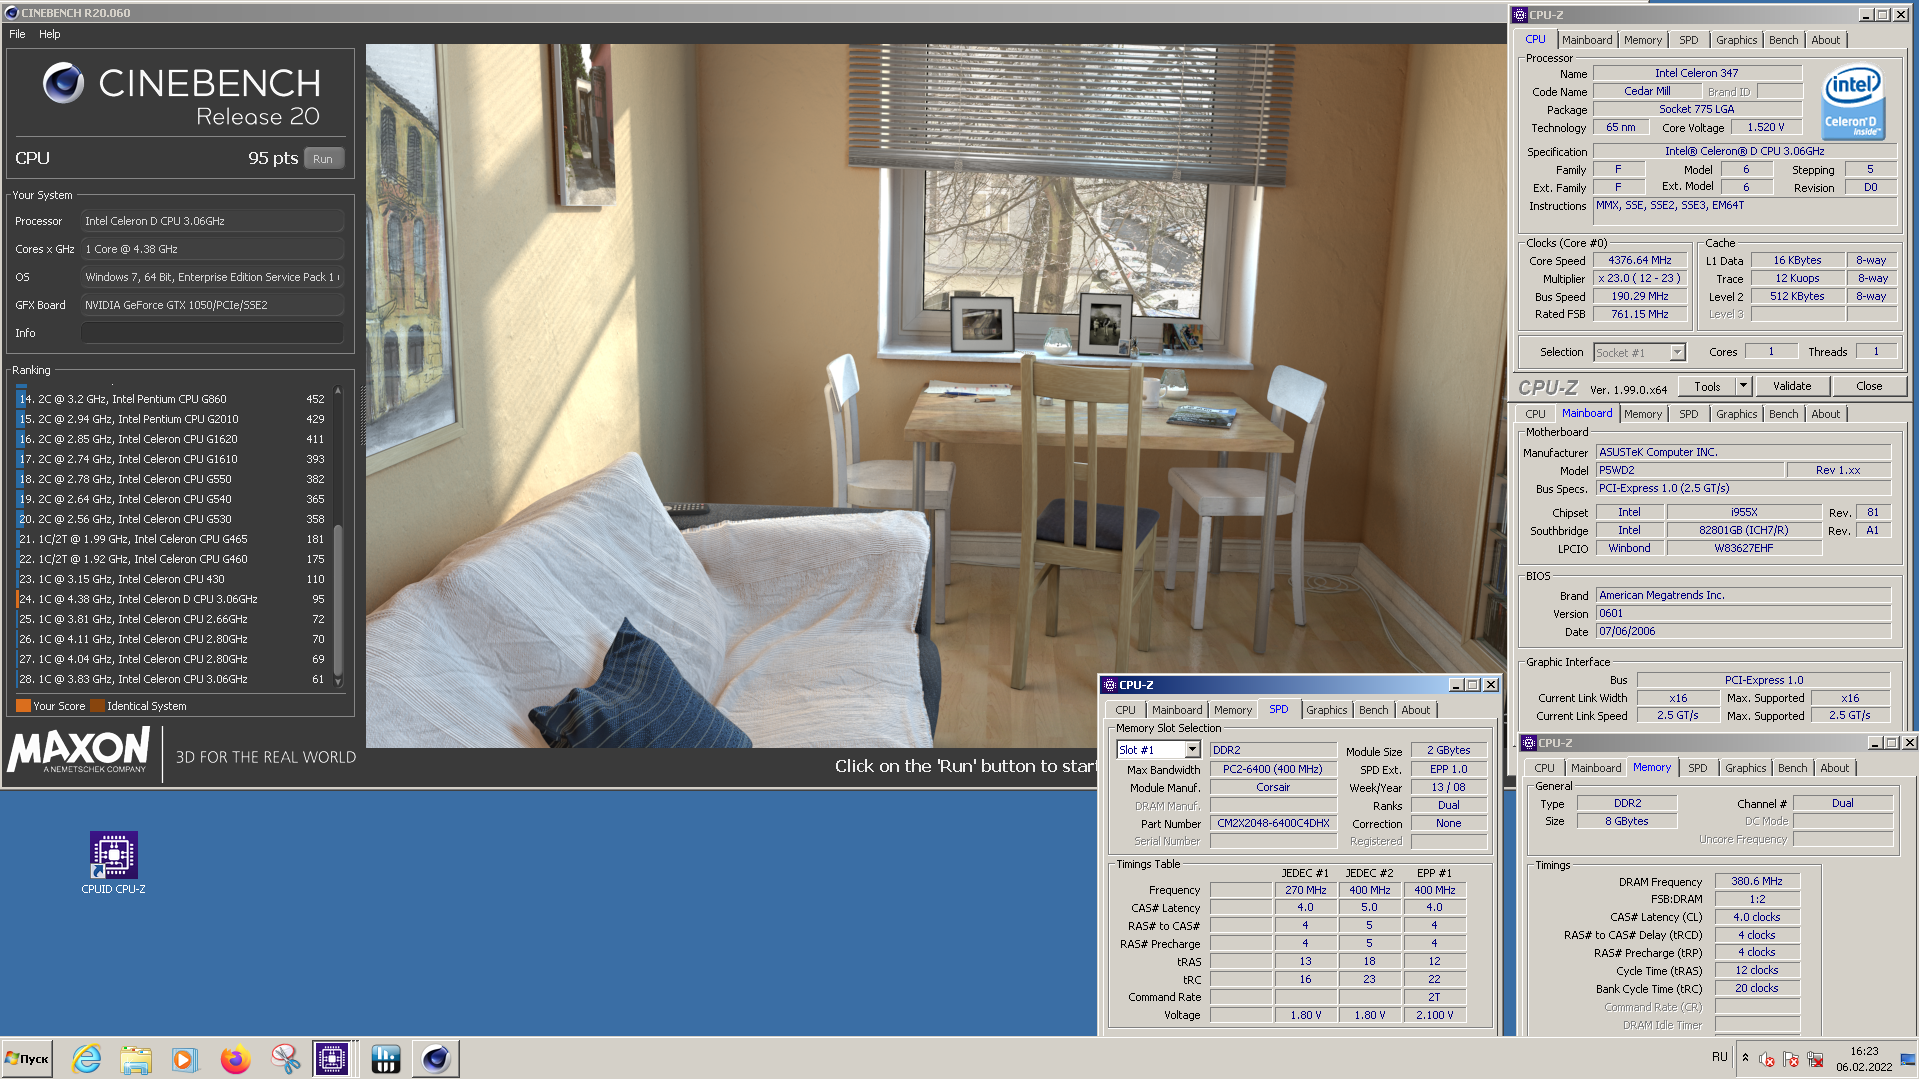1919x1079 pixels.
Task: Click the Cinebench title bar app icon
Action: coord(11,13)
